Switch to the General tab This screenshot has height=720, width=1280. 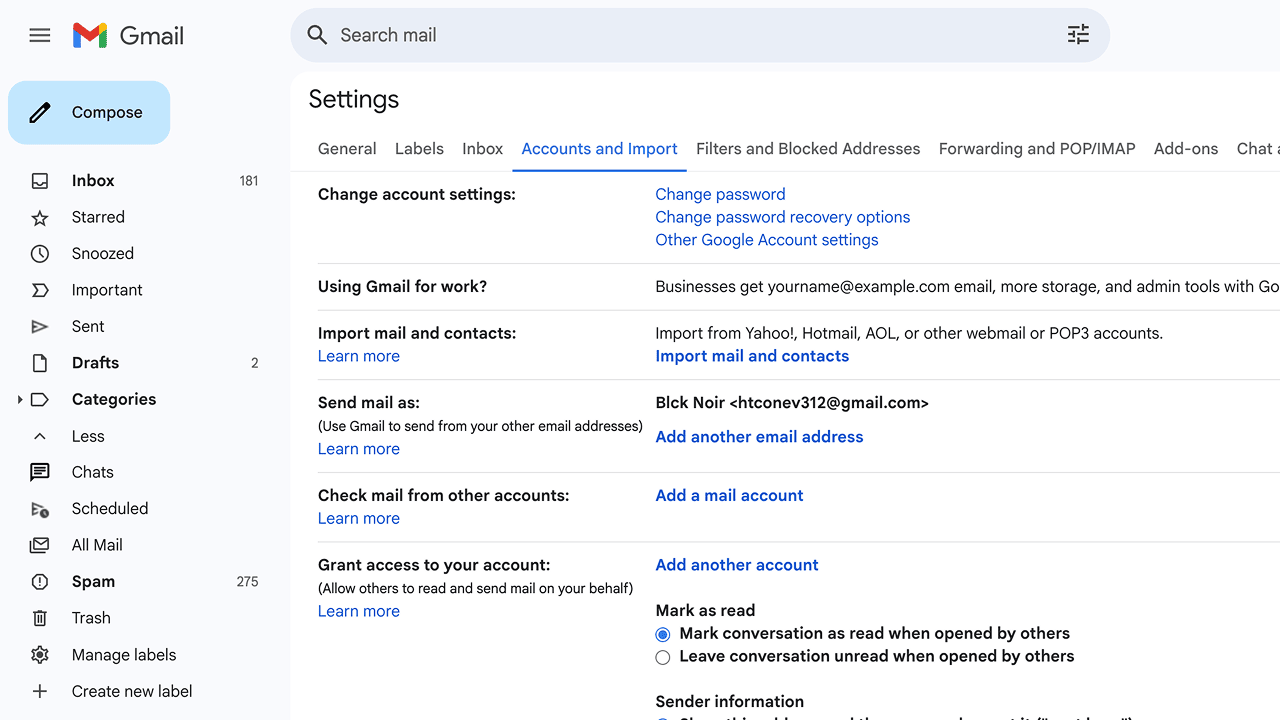[x=347, y=149]
